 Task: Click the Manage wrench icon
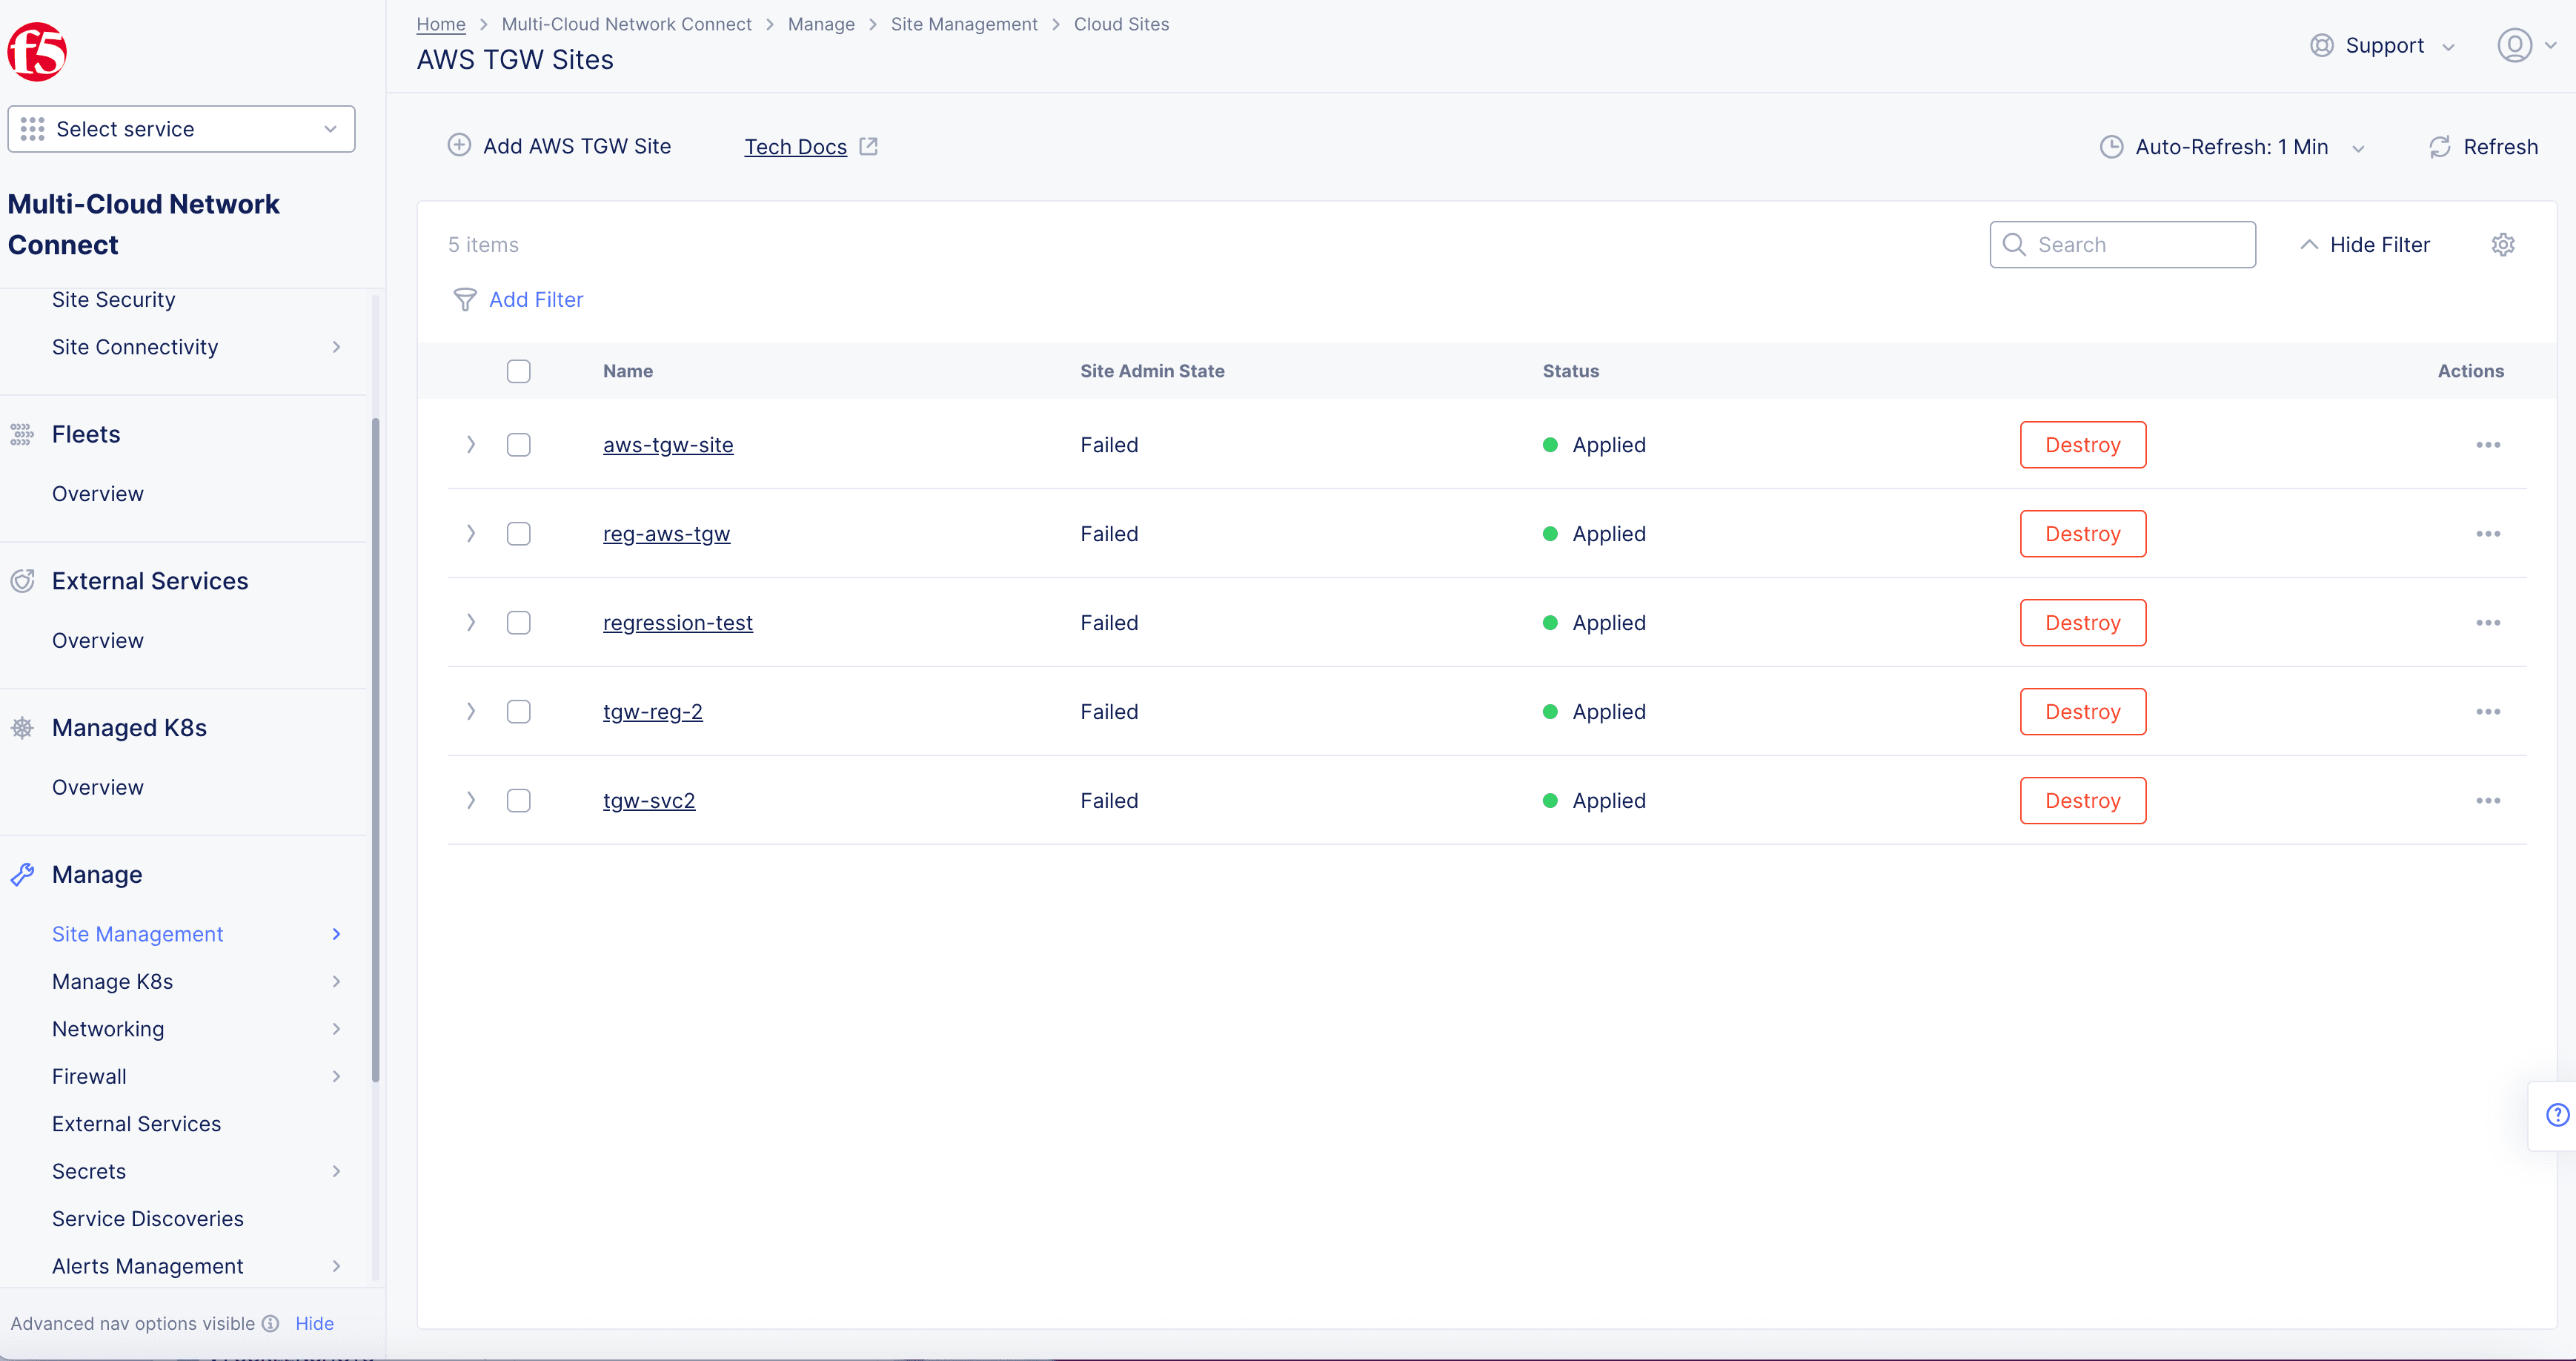pyautogui.click(x=22, y=875)
